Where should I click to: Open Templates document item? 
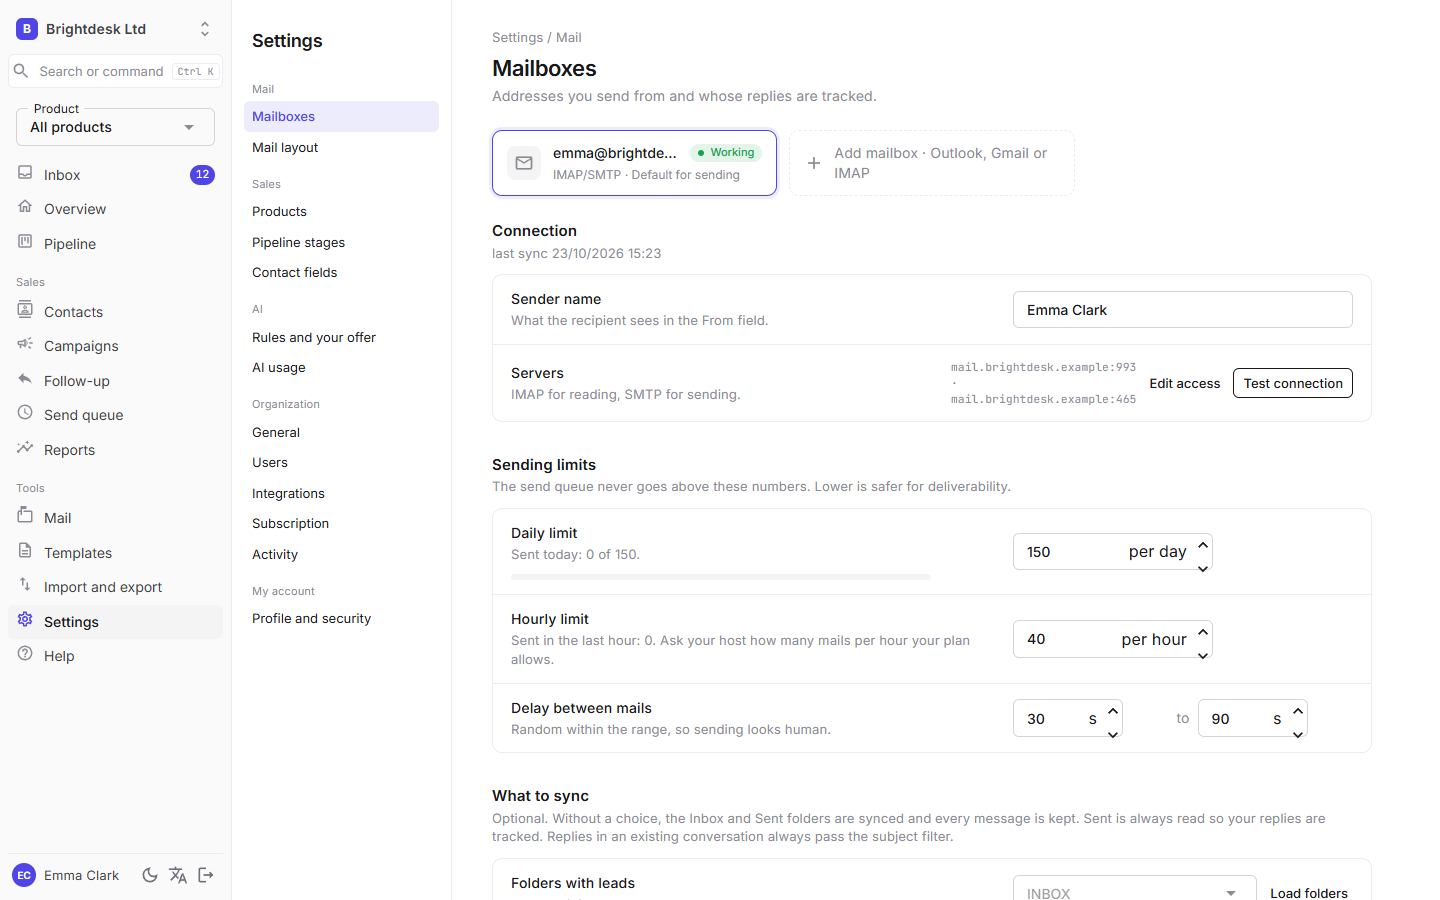(x=115, y=553)
